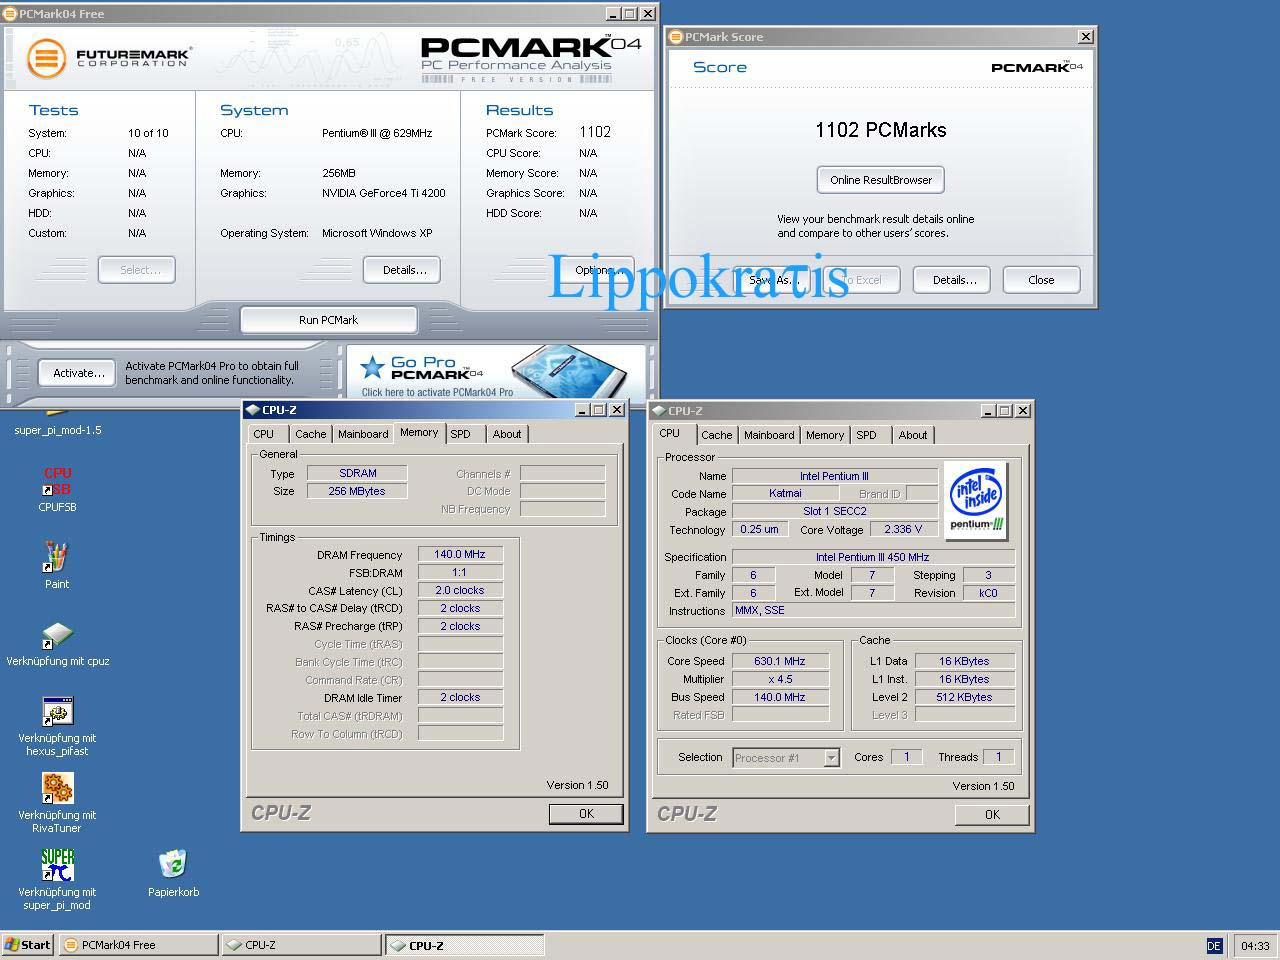Click 'Pentium® III @ 629MHz' CPU text
The width and height of the screenshot is (1280, 960).
point(377,133)
